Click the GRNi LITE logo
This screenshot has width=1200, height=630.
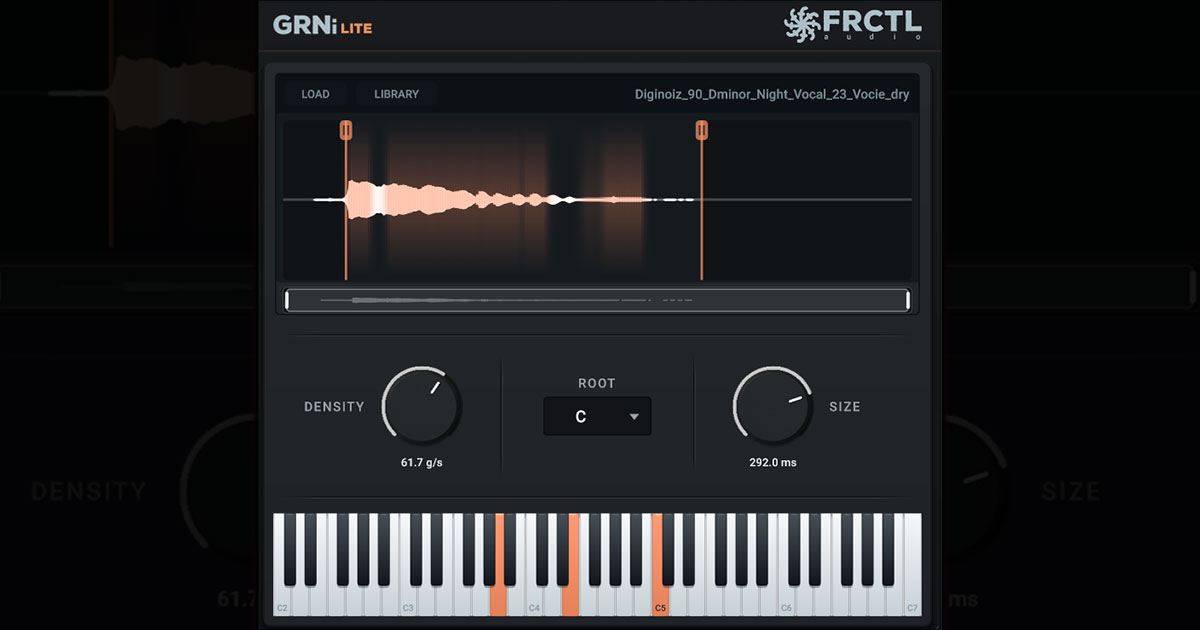coord(322,25)
